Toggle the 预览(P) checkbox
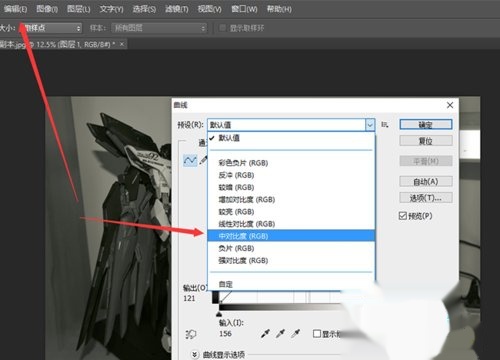The height and width of the screenshot is (360, 500). tap(403, 216)
